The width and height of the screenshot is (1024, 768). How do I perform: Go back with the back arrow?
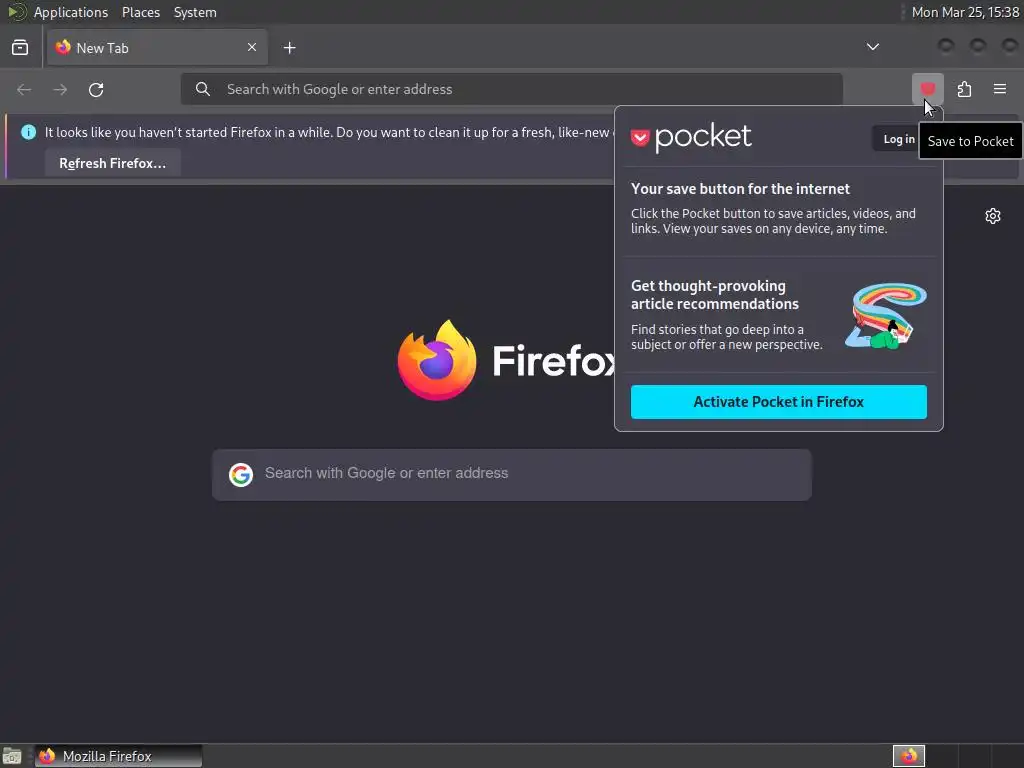pos(24,89)
